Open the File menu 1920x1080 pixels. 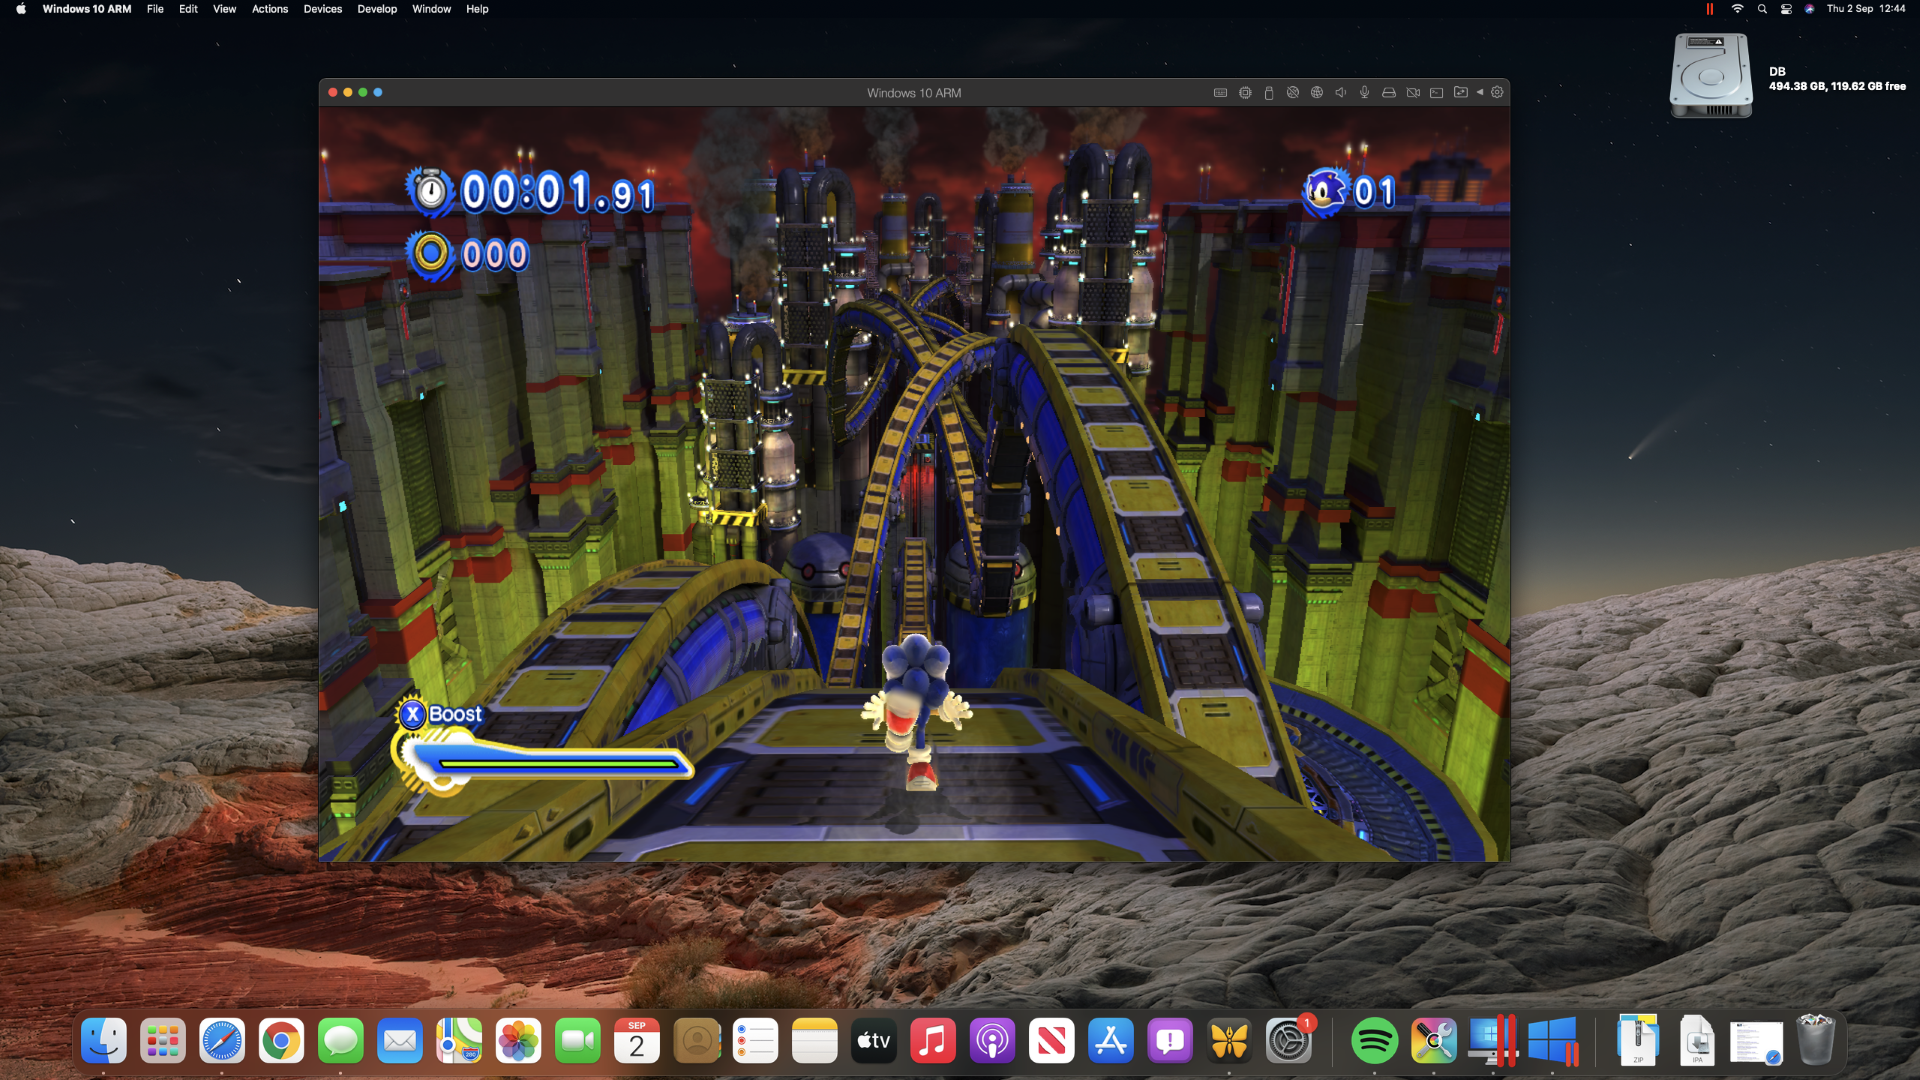155,9
